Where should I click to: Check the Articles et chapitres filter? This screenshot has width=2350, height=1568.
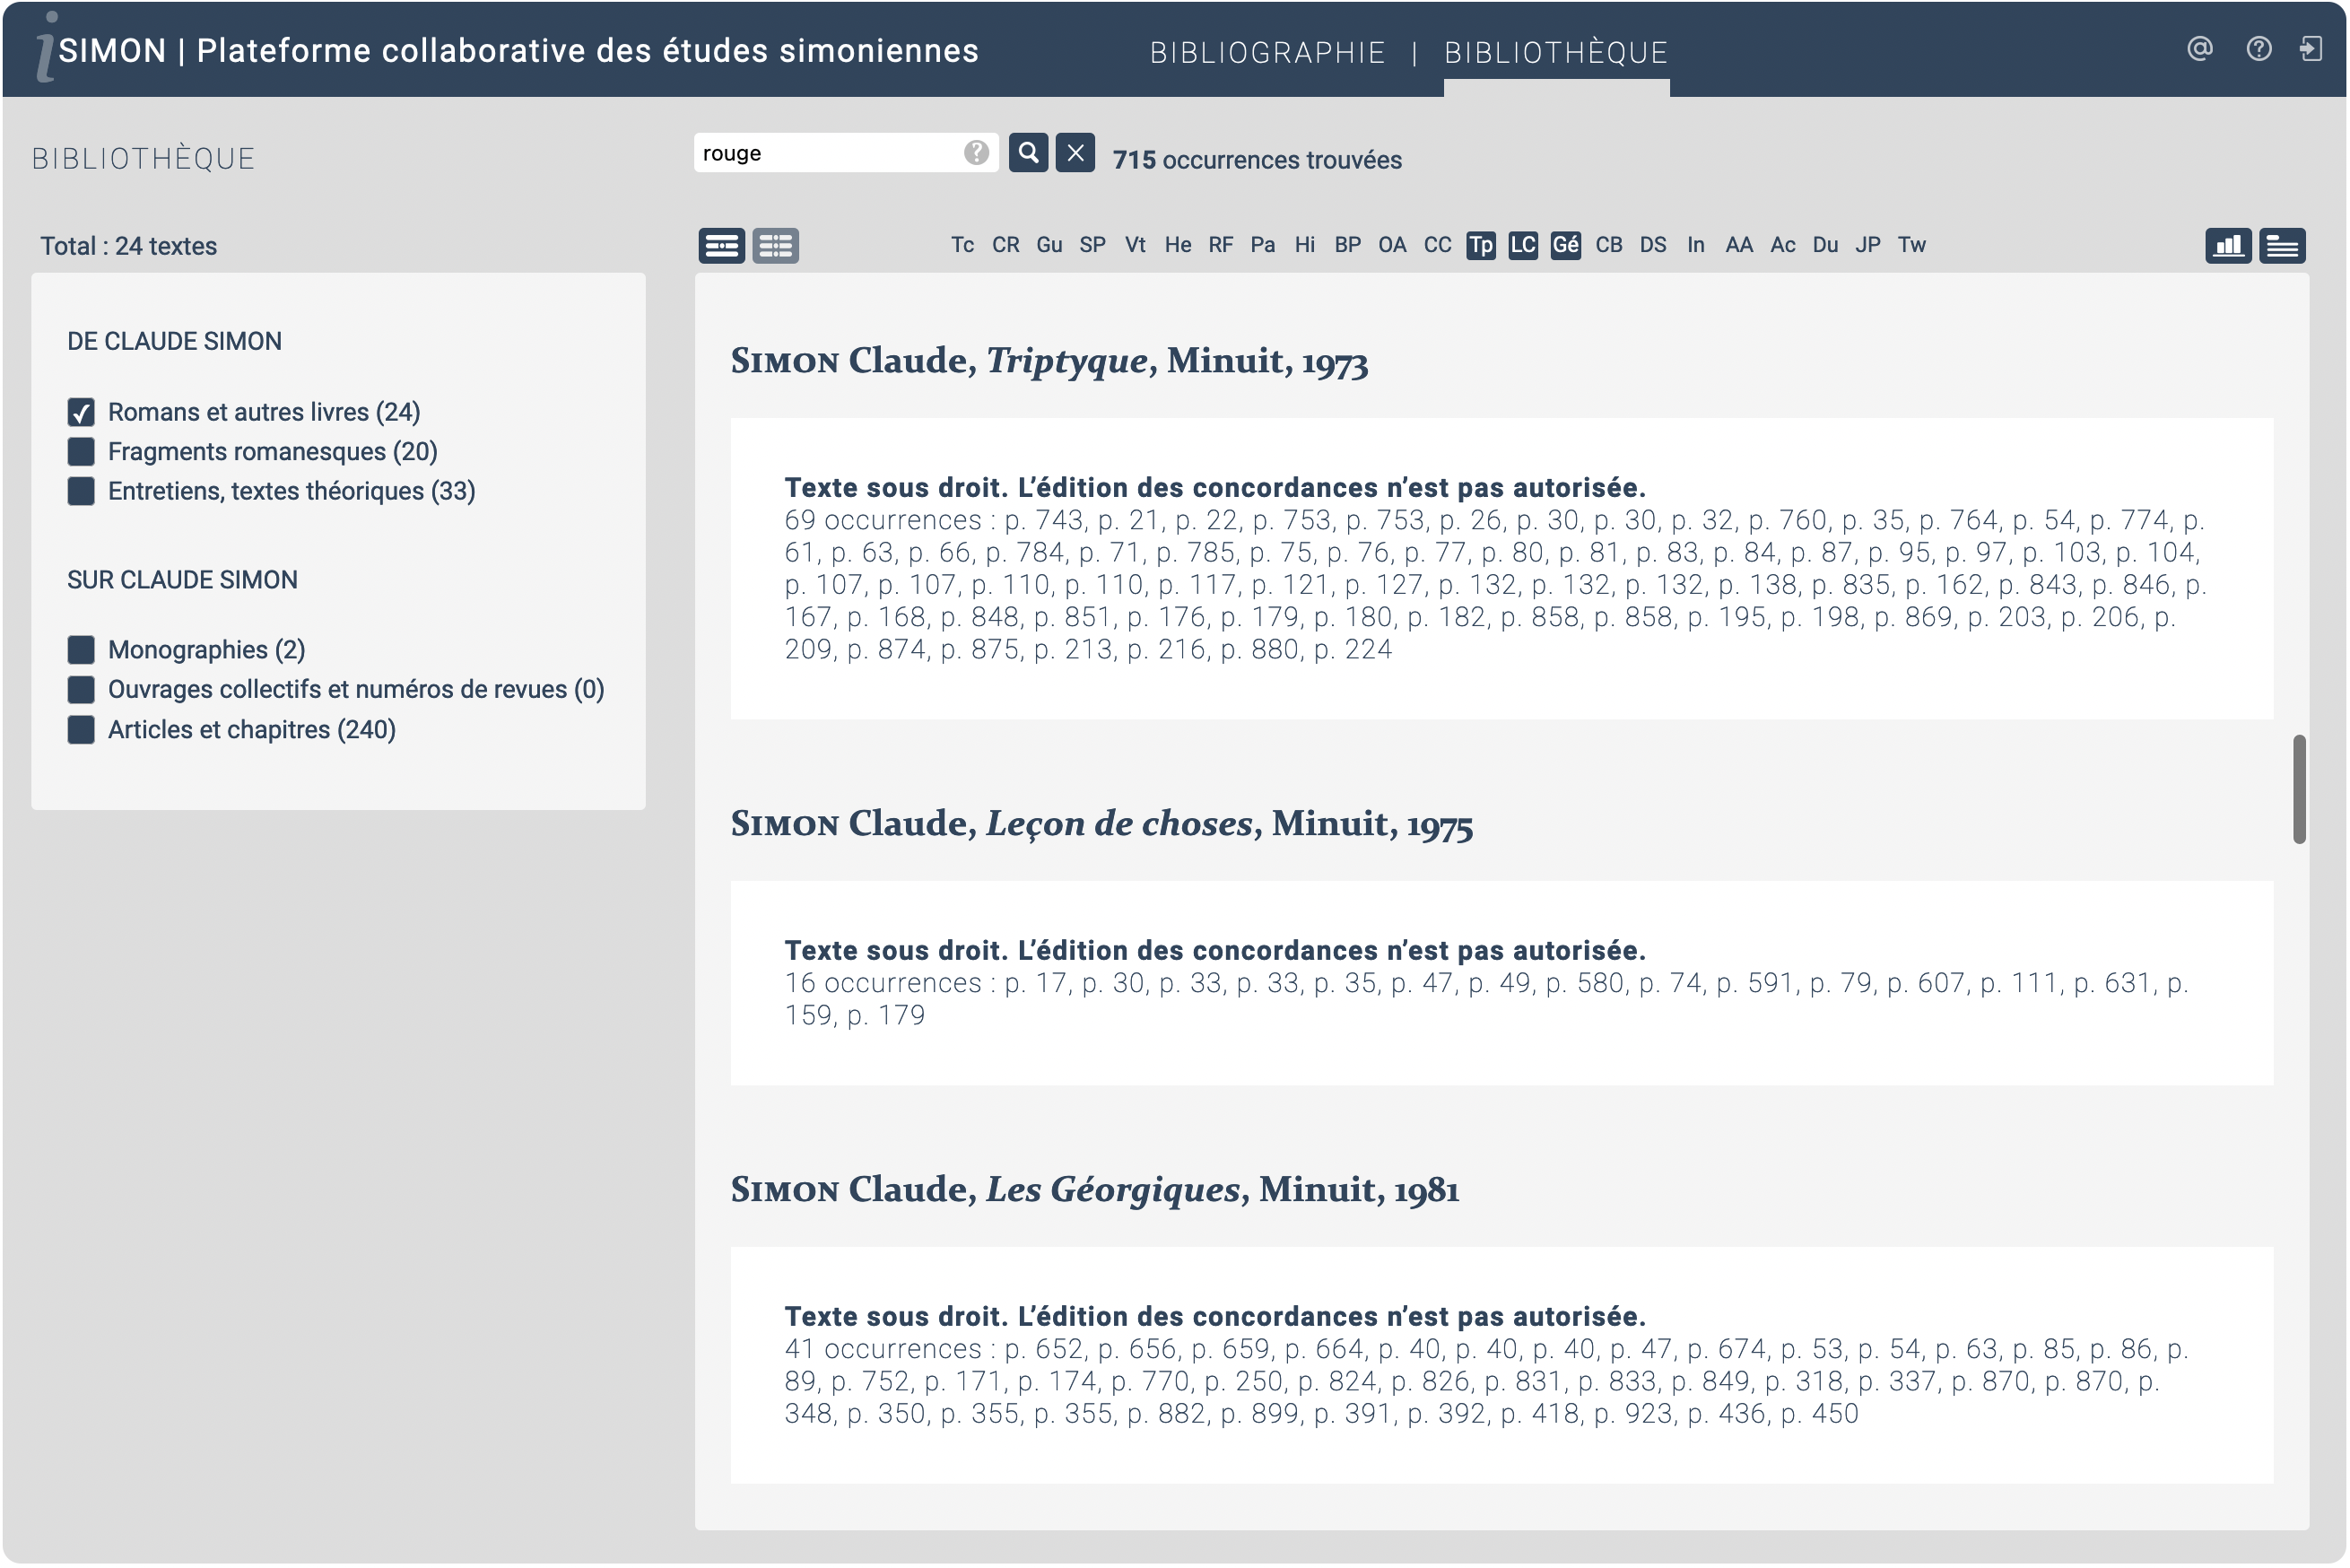click(x=81, y=730)
